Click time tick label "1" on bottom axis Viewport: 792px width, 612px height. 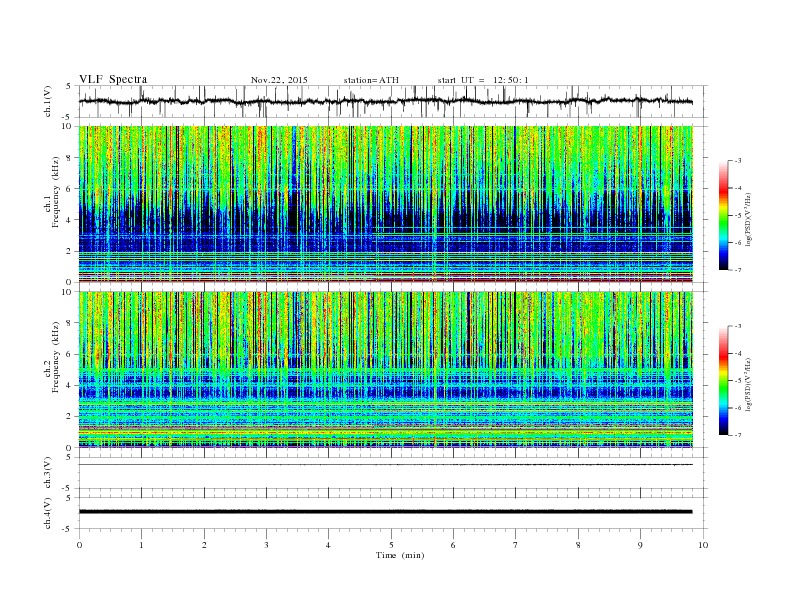(x=142, y=545)
